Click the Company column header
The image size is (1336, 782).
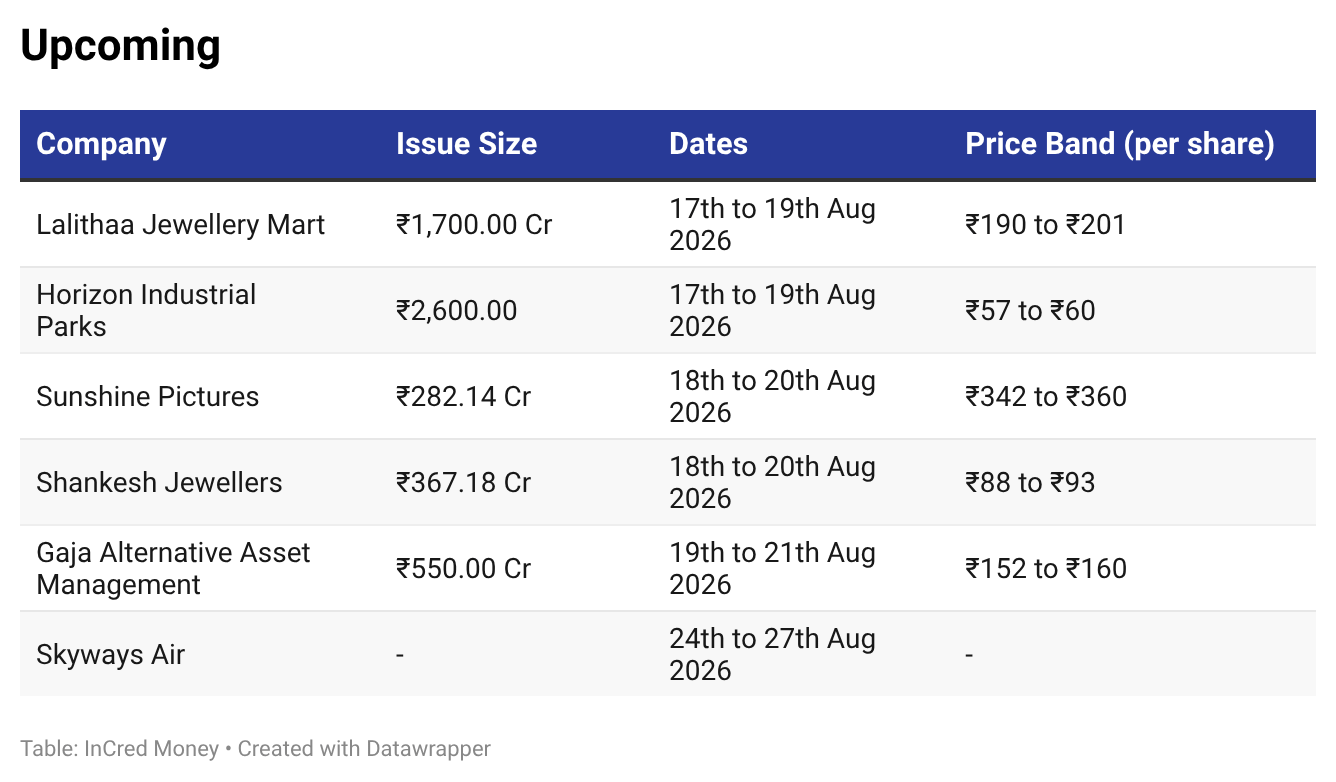click(x=101, y=144)
